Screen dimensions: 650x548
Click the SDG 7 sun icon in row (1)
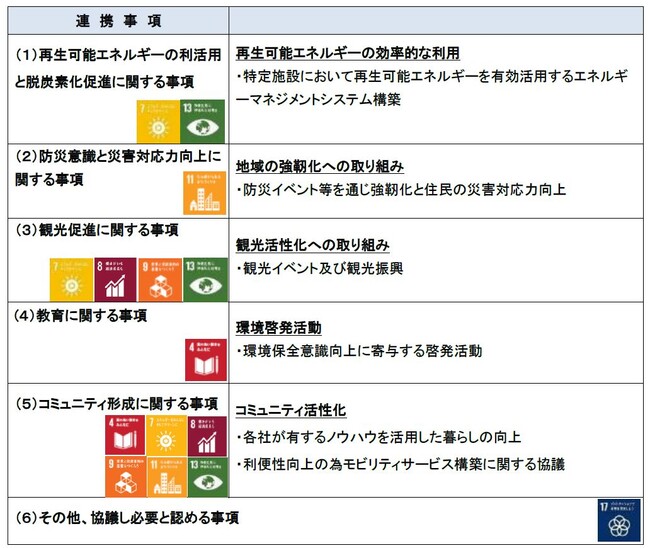tap(158, 121)
